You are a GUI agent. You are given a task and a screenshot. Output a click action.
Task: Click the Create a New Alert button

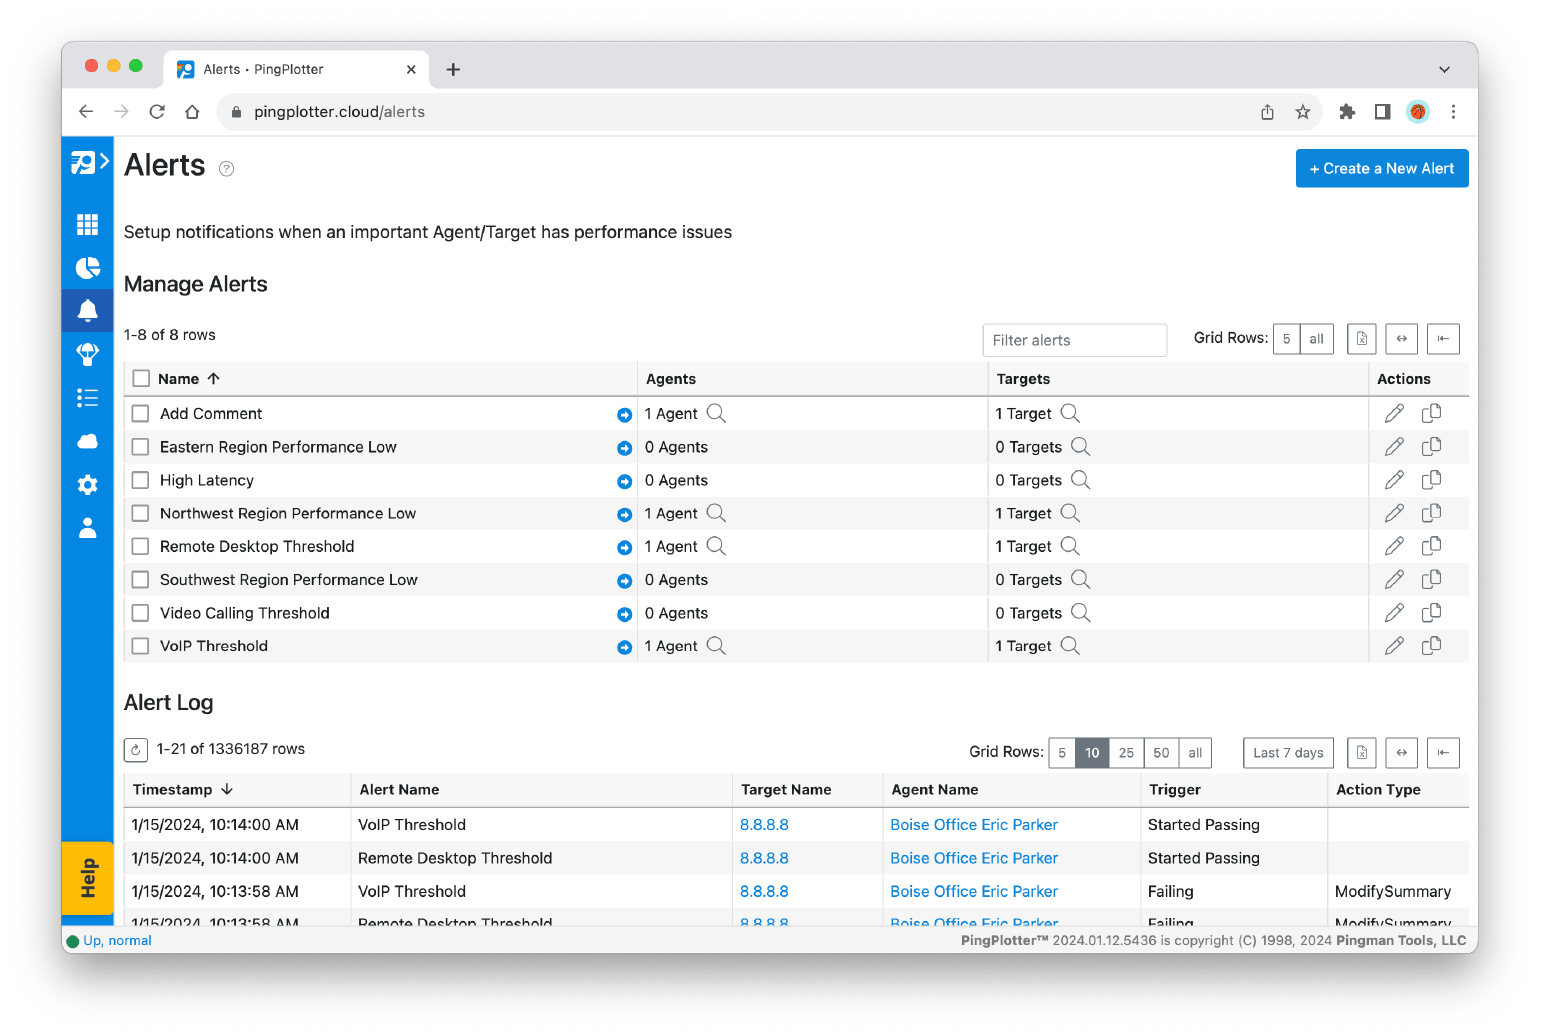(1381, 168)
